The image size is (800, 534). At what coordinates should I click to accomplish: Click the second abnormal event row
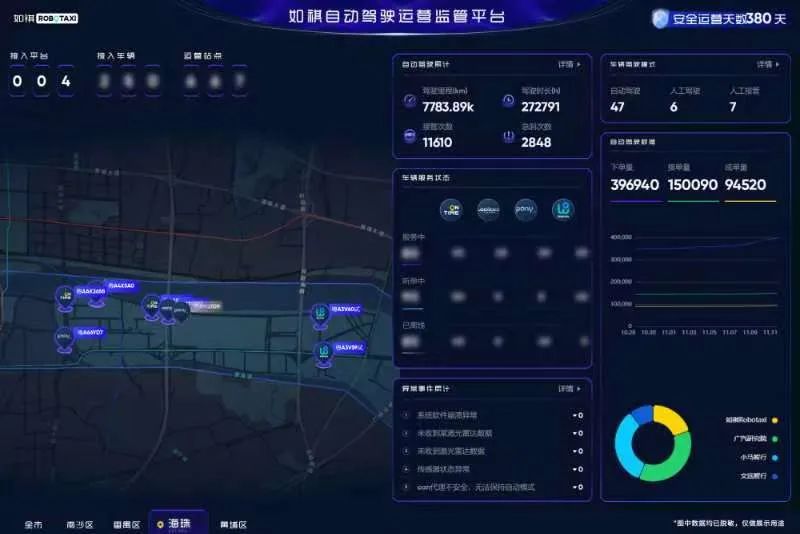493,433
